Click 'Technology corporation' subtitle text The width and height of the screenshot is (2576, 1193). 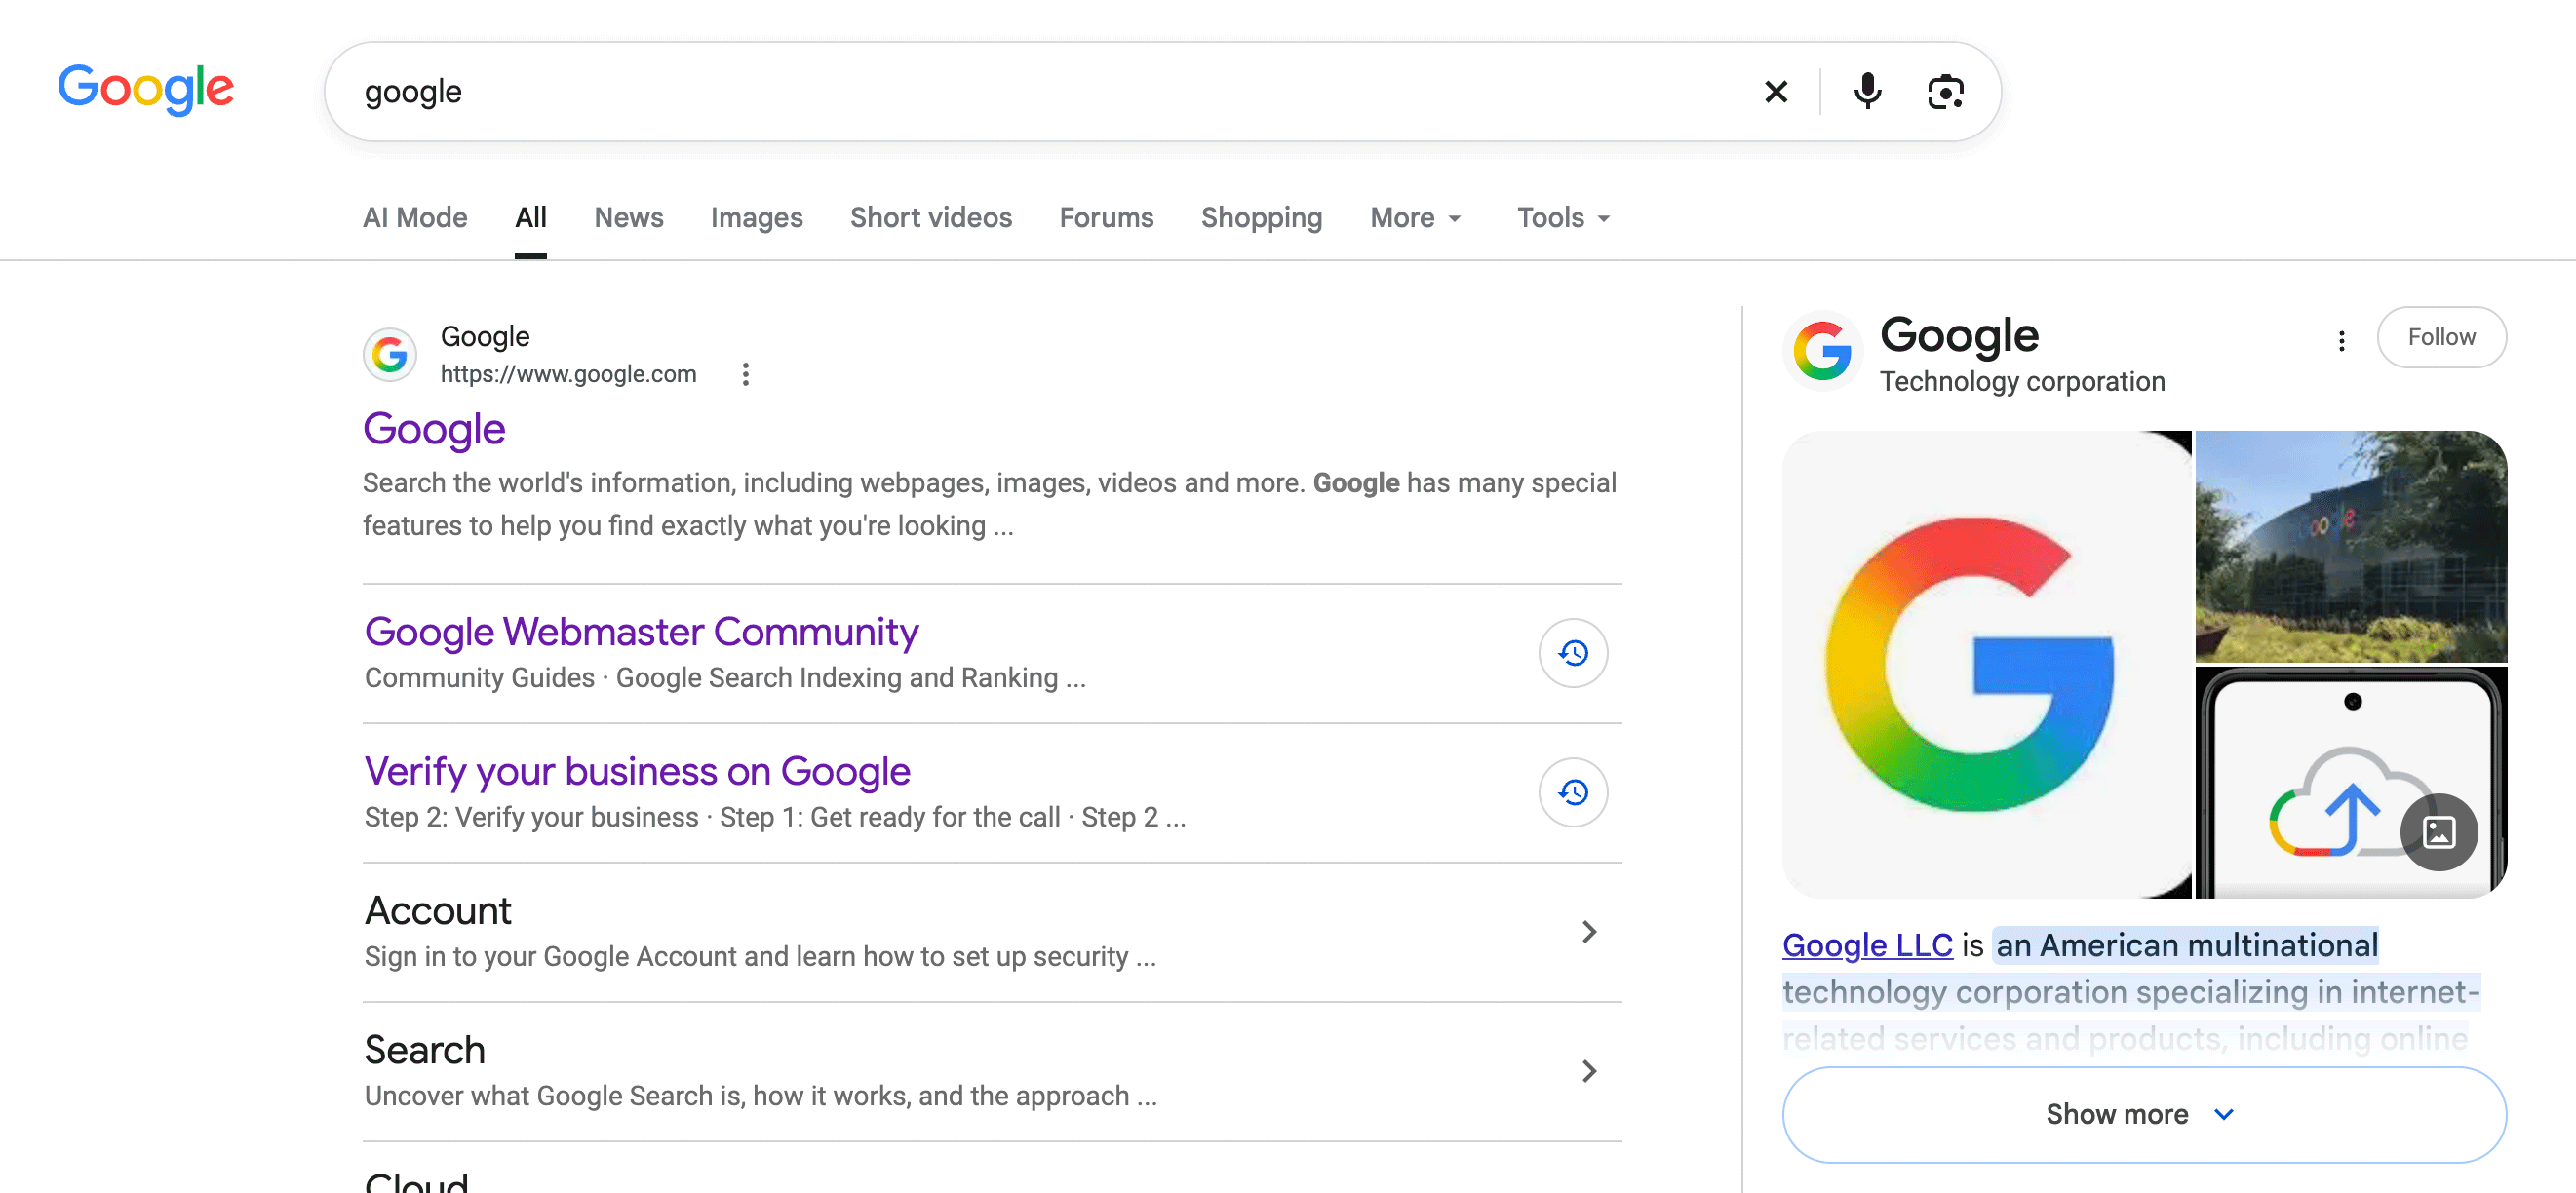(2022, 381)
